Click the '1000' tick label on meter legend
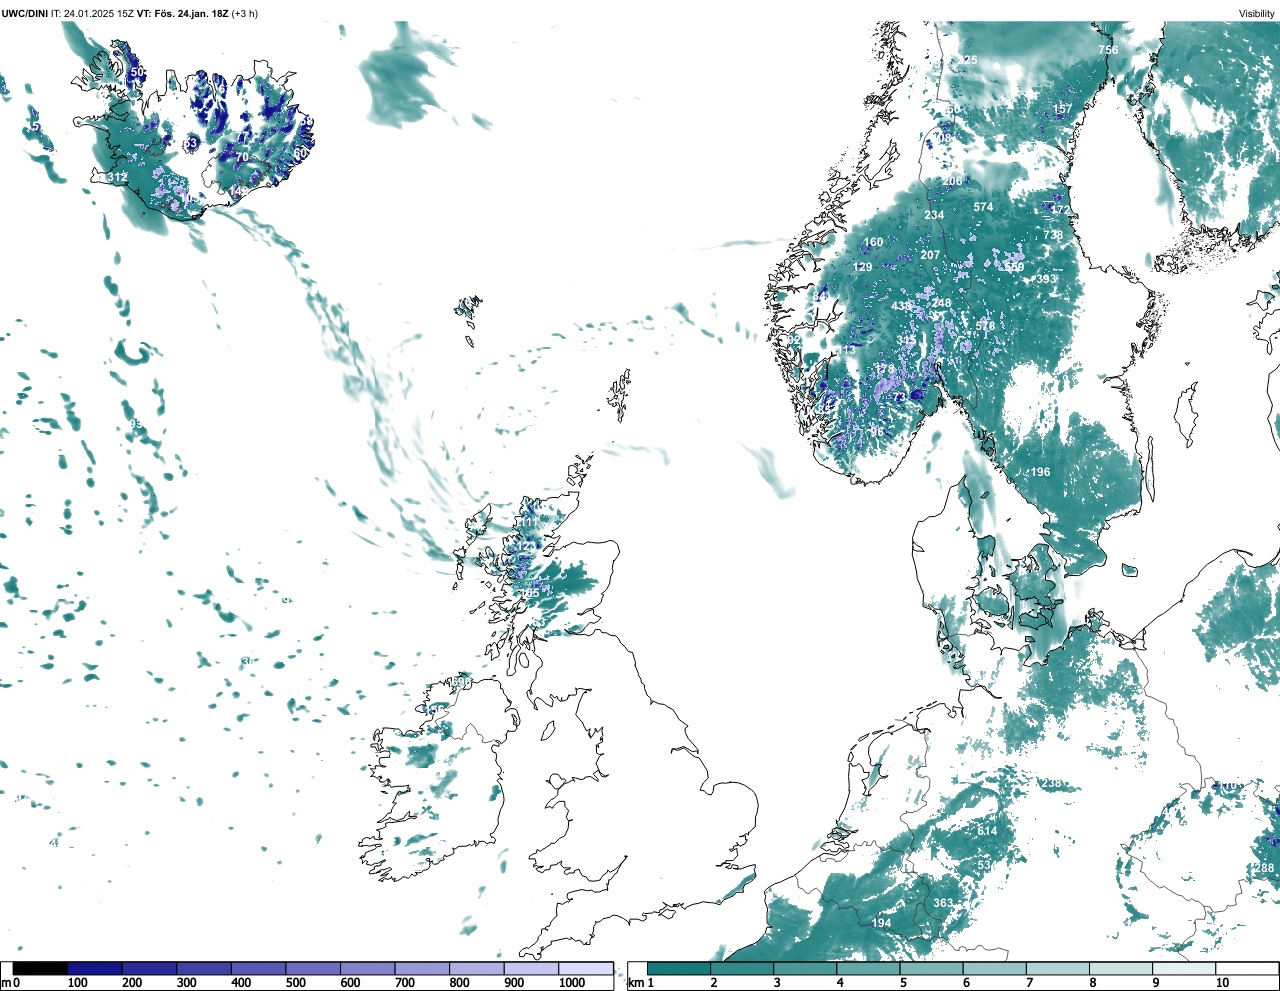Viewport: 1280px width, 991px height. pyautogui.click(x=572, y=983)
